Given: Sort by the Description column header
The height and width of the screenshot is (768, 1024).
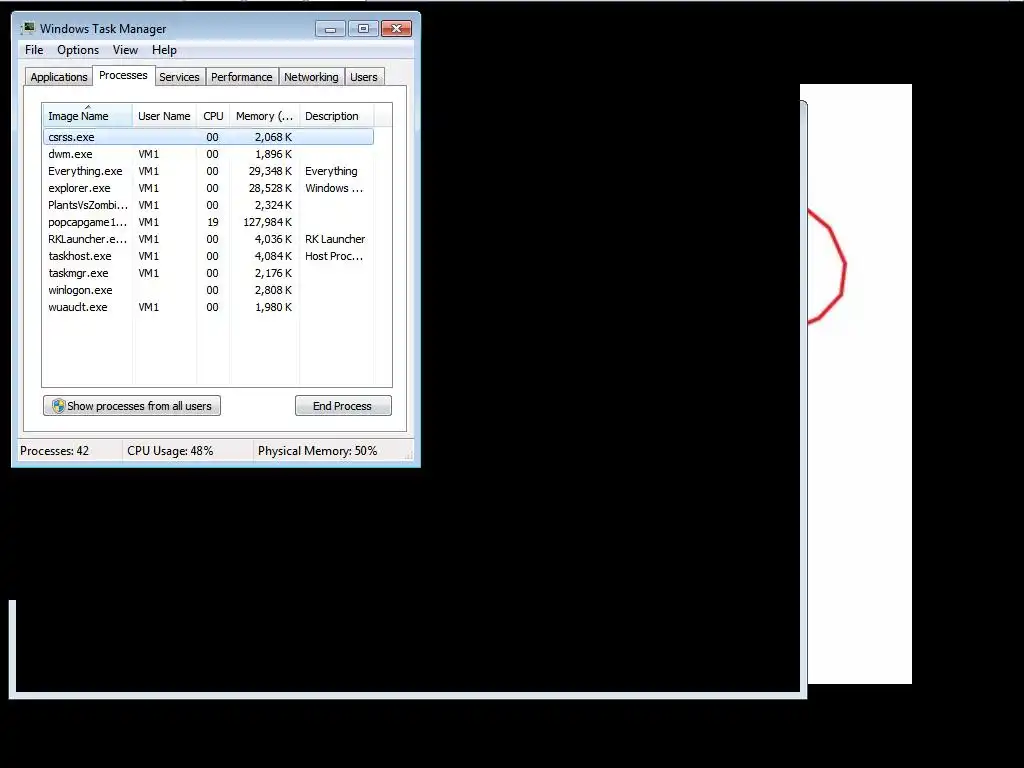Looking at the screenshot, I should [x=336, y=116].
